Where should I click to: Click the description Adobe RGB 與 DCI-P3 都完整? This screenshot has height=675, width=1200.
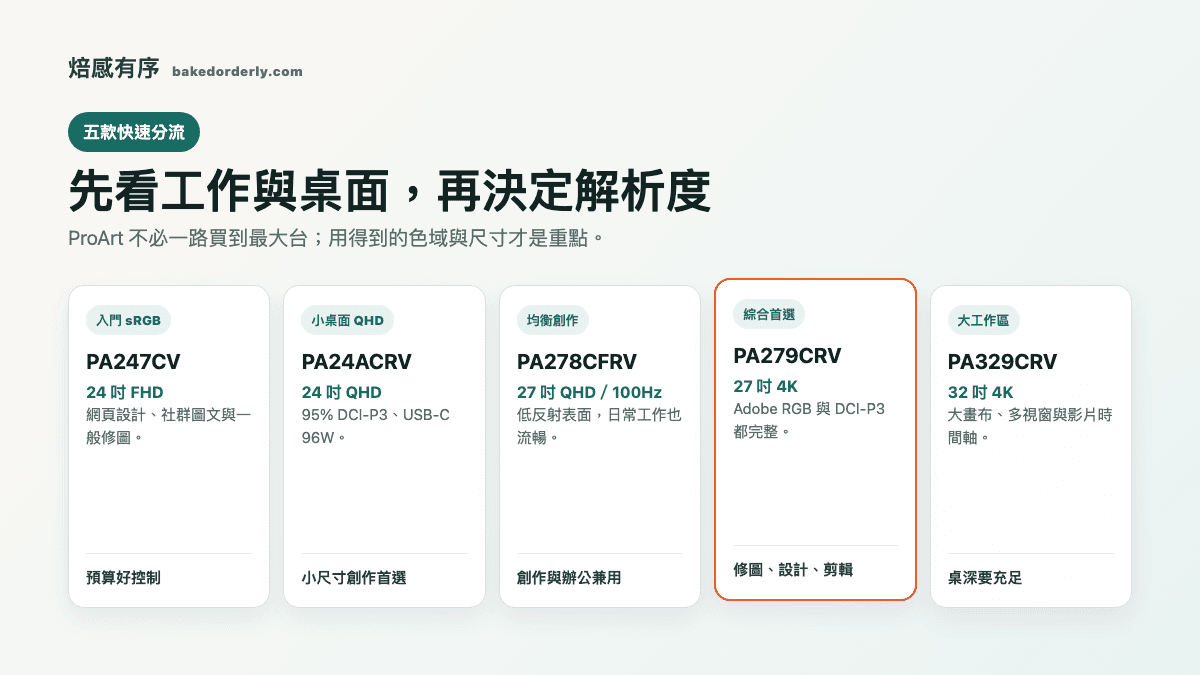pyautogui.click(x=809, y=420)
